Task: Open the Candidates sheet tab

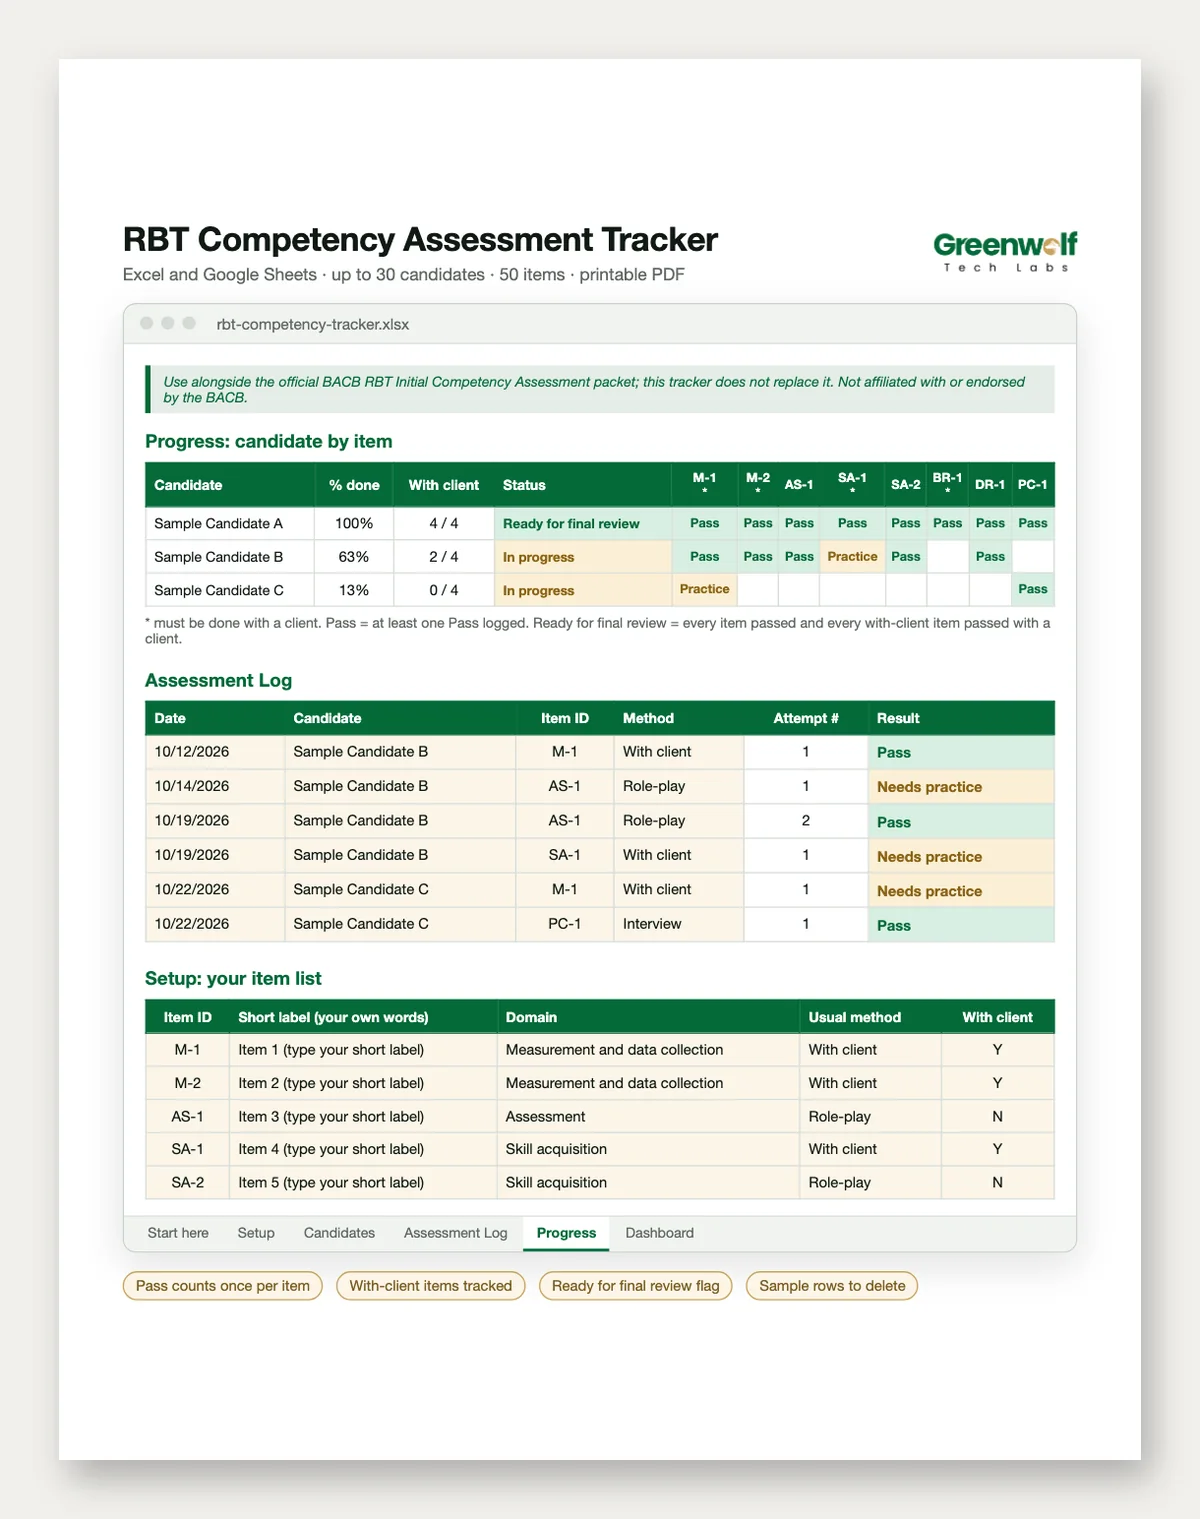Action: tap(339, 1233)
